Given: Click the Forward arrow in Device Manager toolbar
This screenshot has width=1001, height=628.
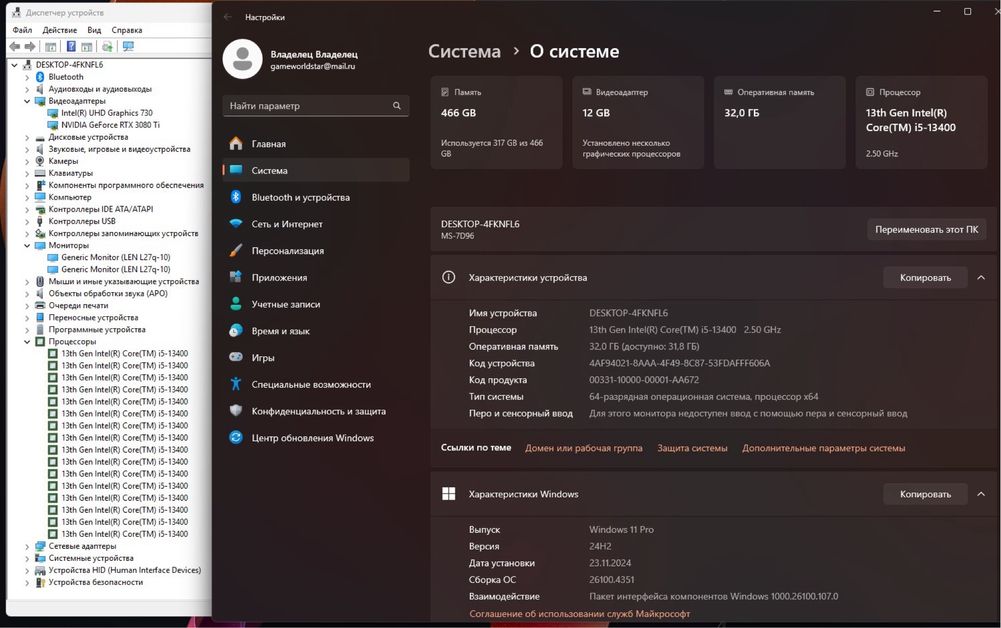Looking at the screenshot, I should coord(30,47).
